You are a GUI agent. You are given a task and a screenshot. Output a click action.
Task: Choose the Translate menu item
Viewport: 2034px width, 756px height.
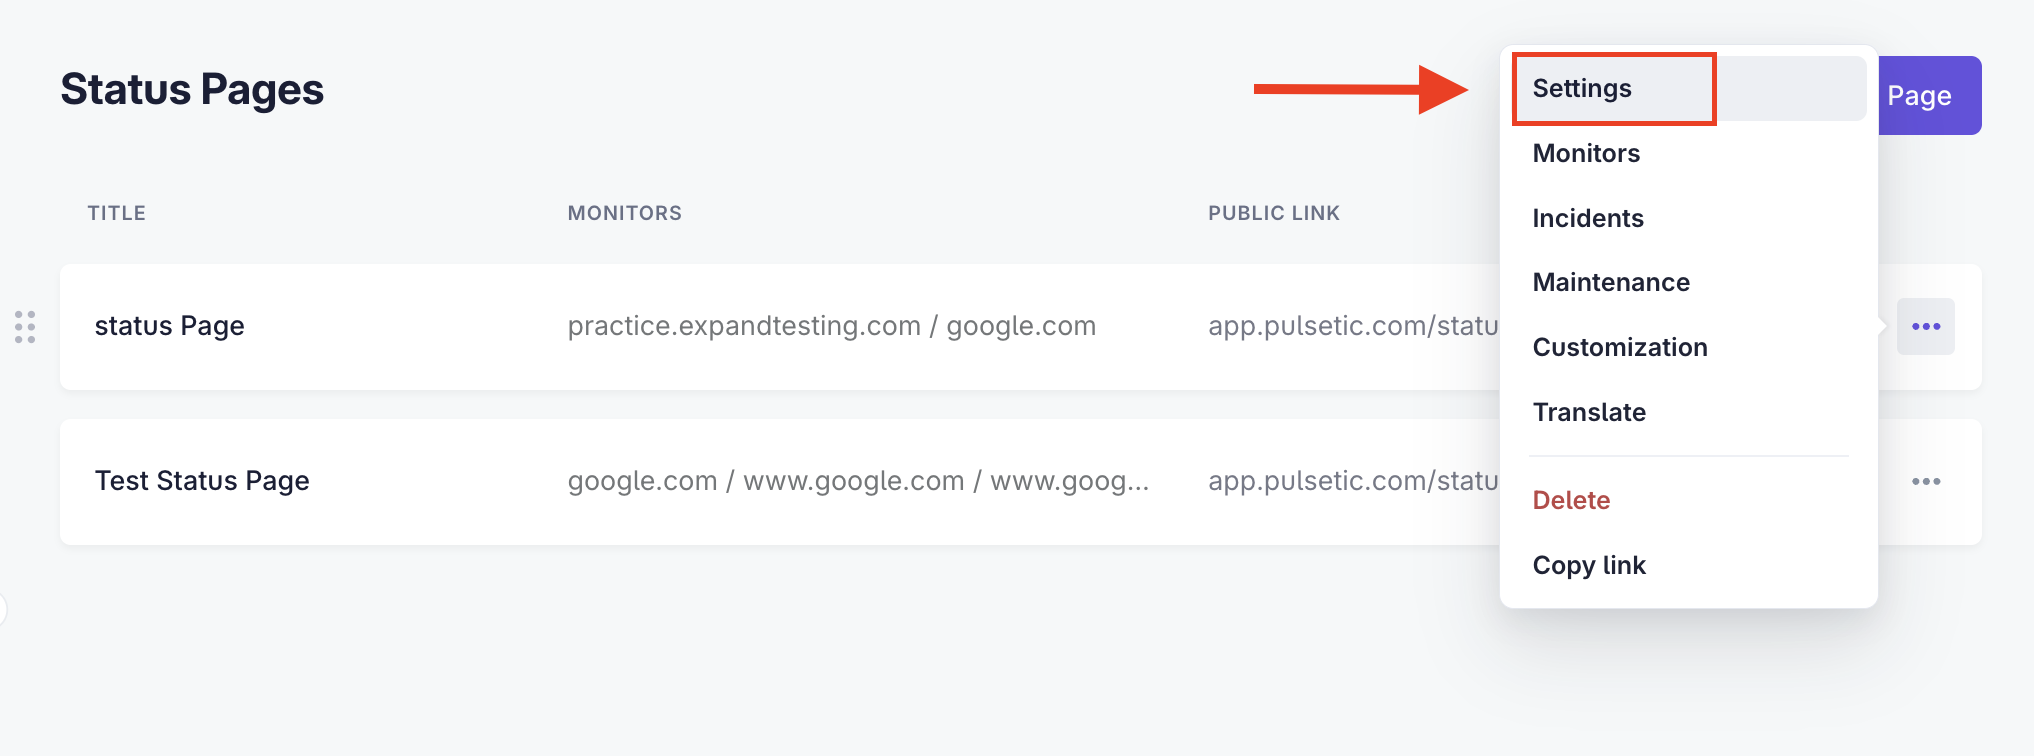(x=1689, y=412)
